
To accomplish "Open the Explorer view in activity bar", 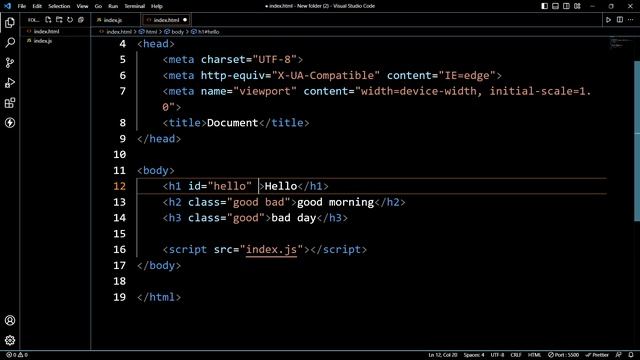I will tap(10, 22).
